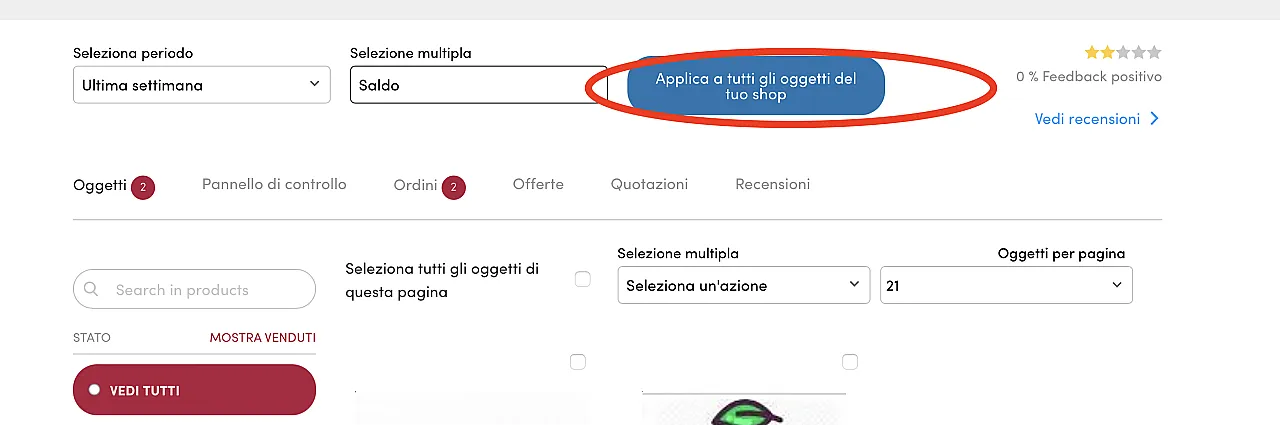
Task: Click the Saldo selection field
Action: click(x=465, y=85)
